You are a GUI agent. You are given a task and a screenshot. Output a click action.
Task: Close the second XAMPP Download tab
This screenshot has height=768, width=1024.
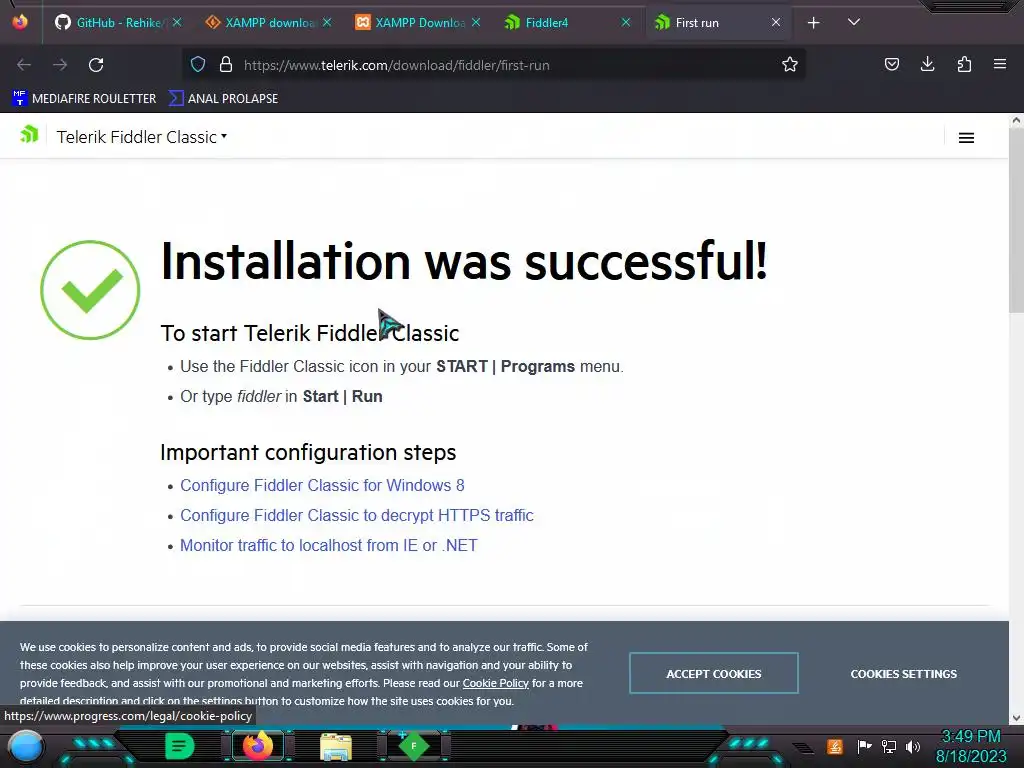tap(476, 22)
